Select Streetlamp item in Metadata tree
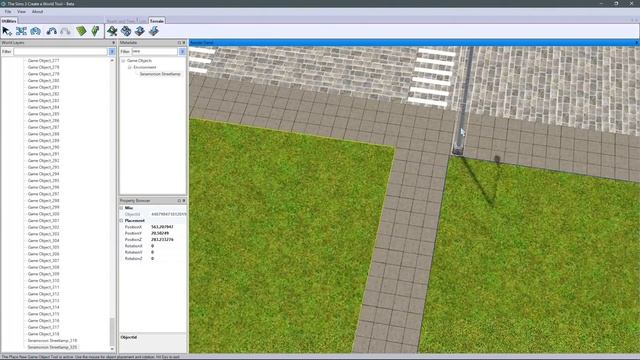Viewport: 640px width, 360px height. pos(160,74)
